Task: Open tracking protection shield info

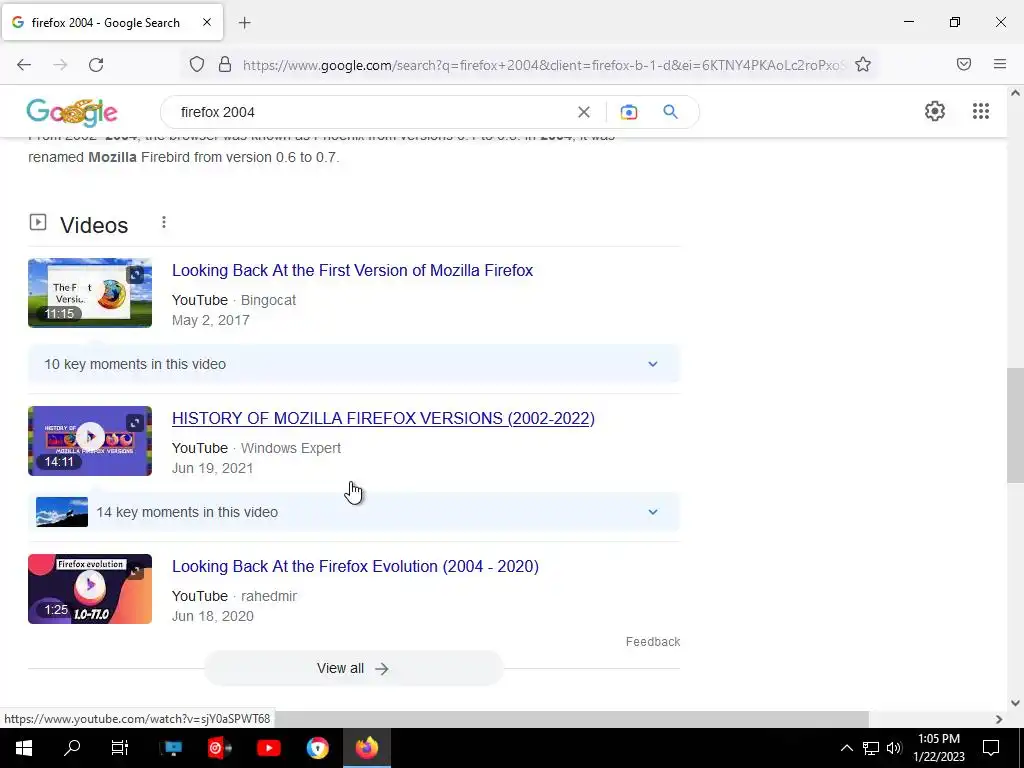Action: 197,64
